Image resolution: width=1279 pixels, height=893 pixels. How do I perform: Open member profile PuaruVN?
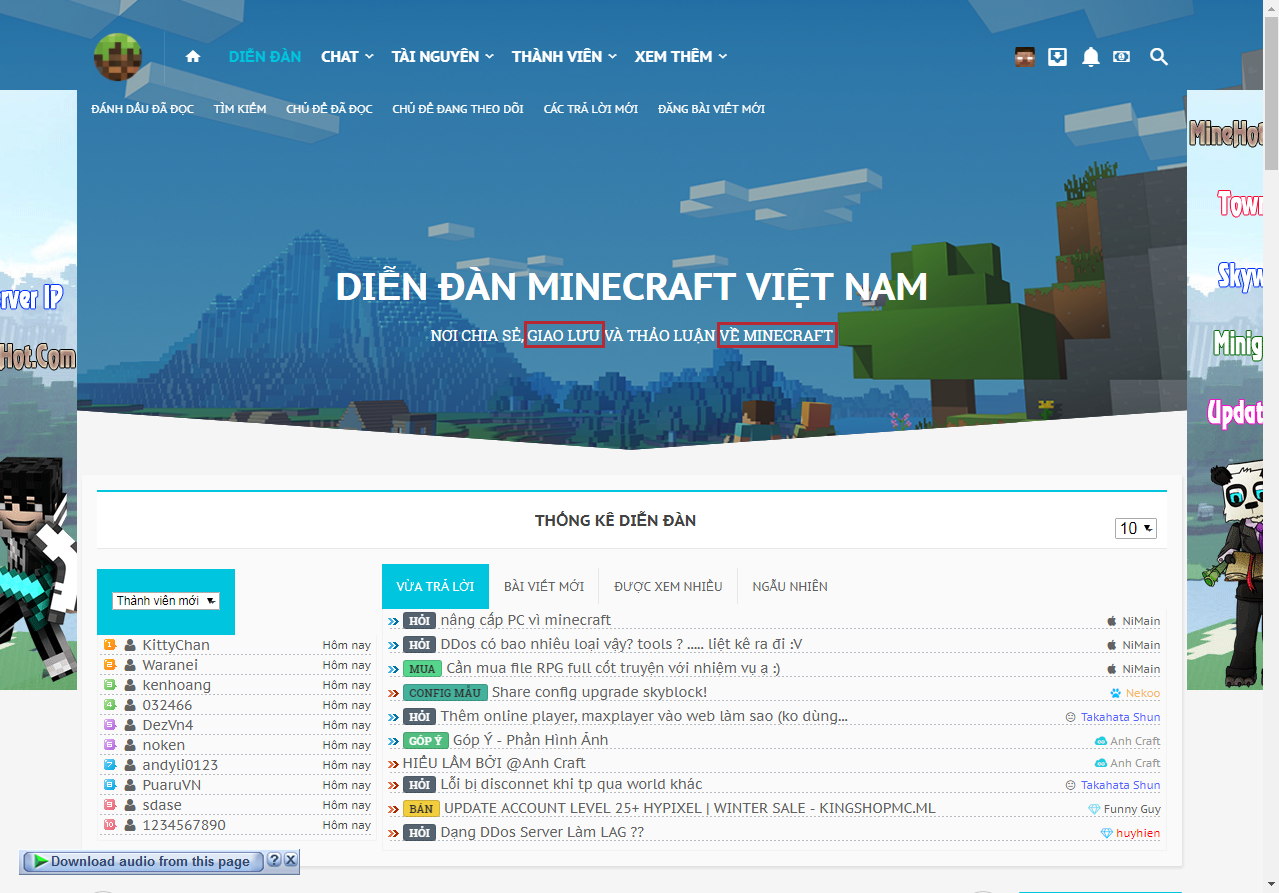pos(172,785)
